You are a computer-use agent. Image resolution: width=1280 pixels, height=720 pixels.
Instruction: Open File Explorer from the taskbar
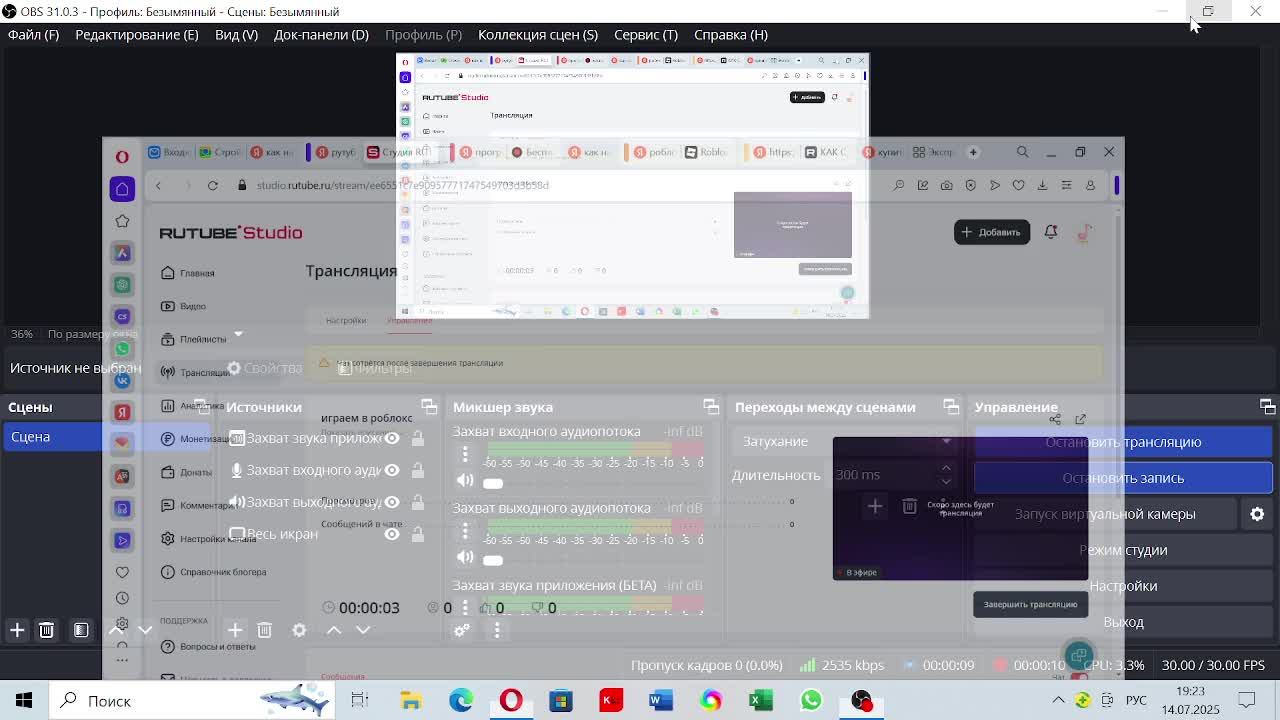(411, 700)
